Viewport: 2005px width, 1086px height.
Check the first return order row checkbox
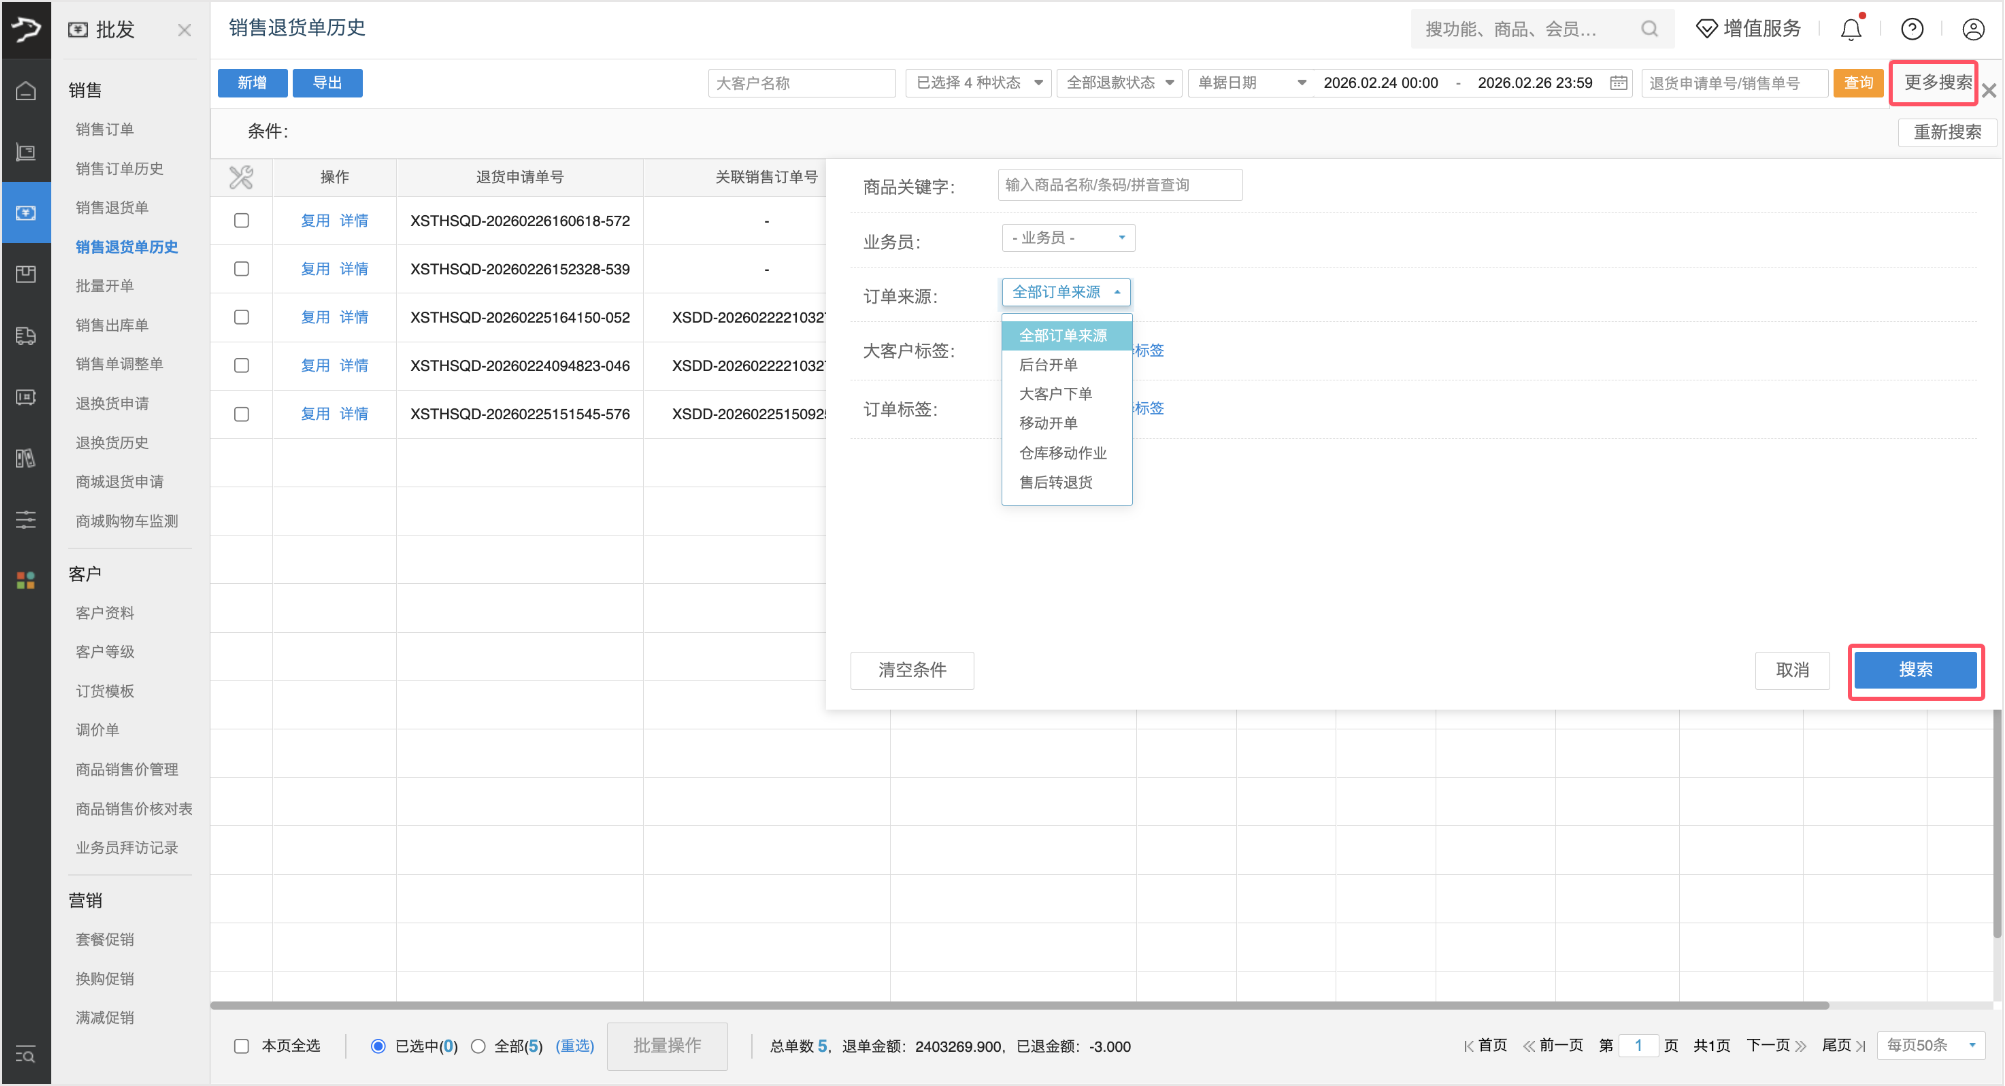[x=241, y=221]
